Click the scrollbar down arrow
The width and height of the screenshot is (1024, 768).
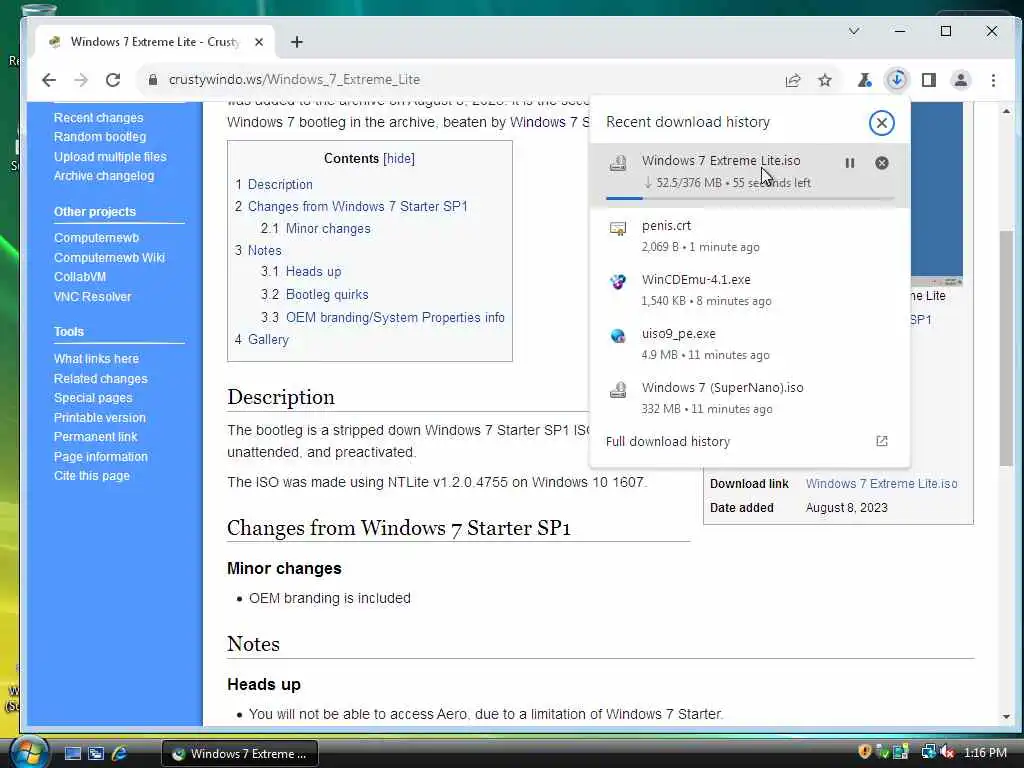(x=1006, y=717)
